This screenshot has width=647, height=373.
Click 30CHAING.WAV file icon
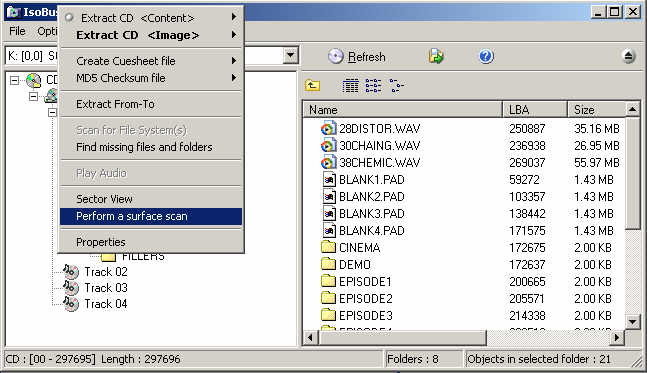328,146
